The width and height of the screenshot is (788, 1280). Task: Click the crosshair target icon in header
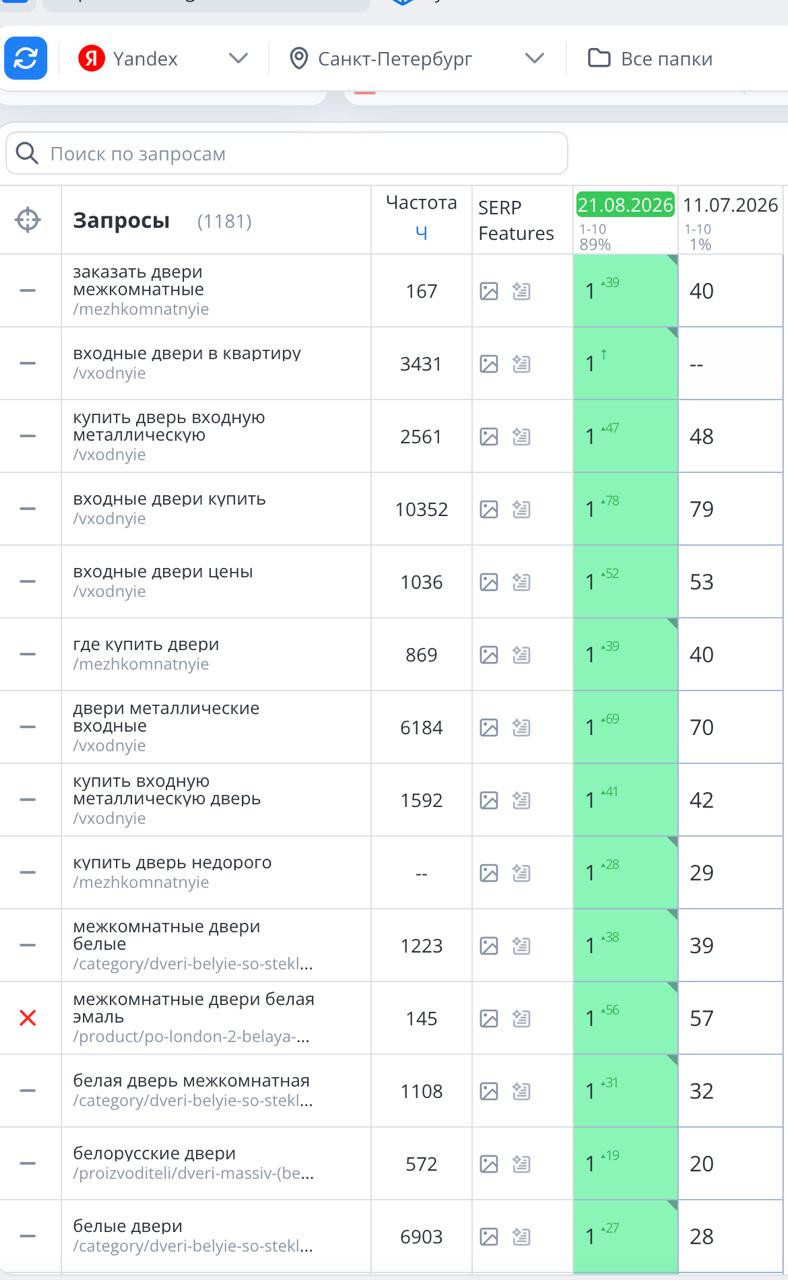[28, 220]
